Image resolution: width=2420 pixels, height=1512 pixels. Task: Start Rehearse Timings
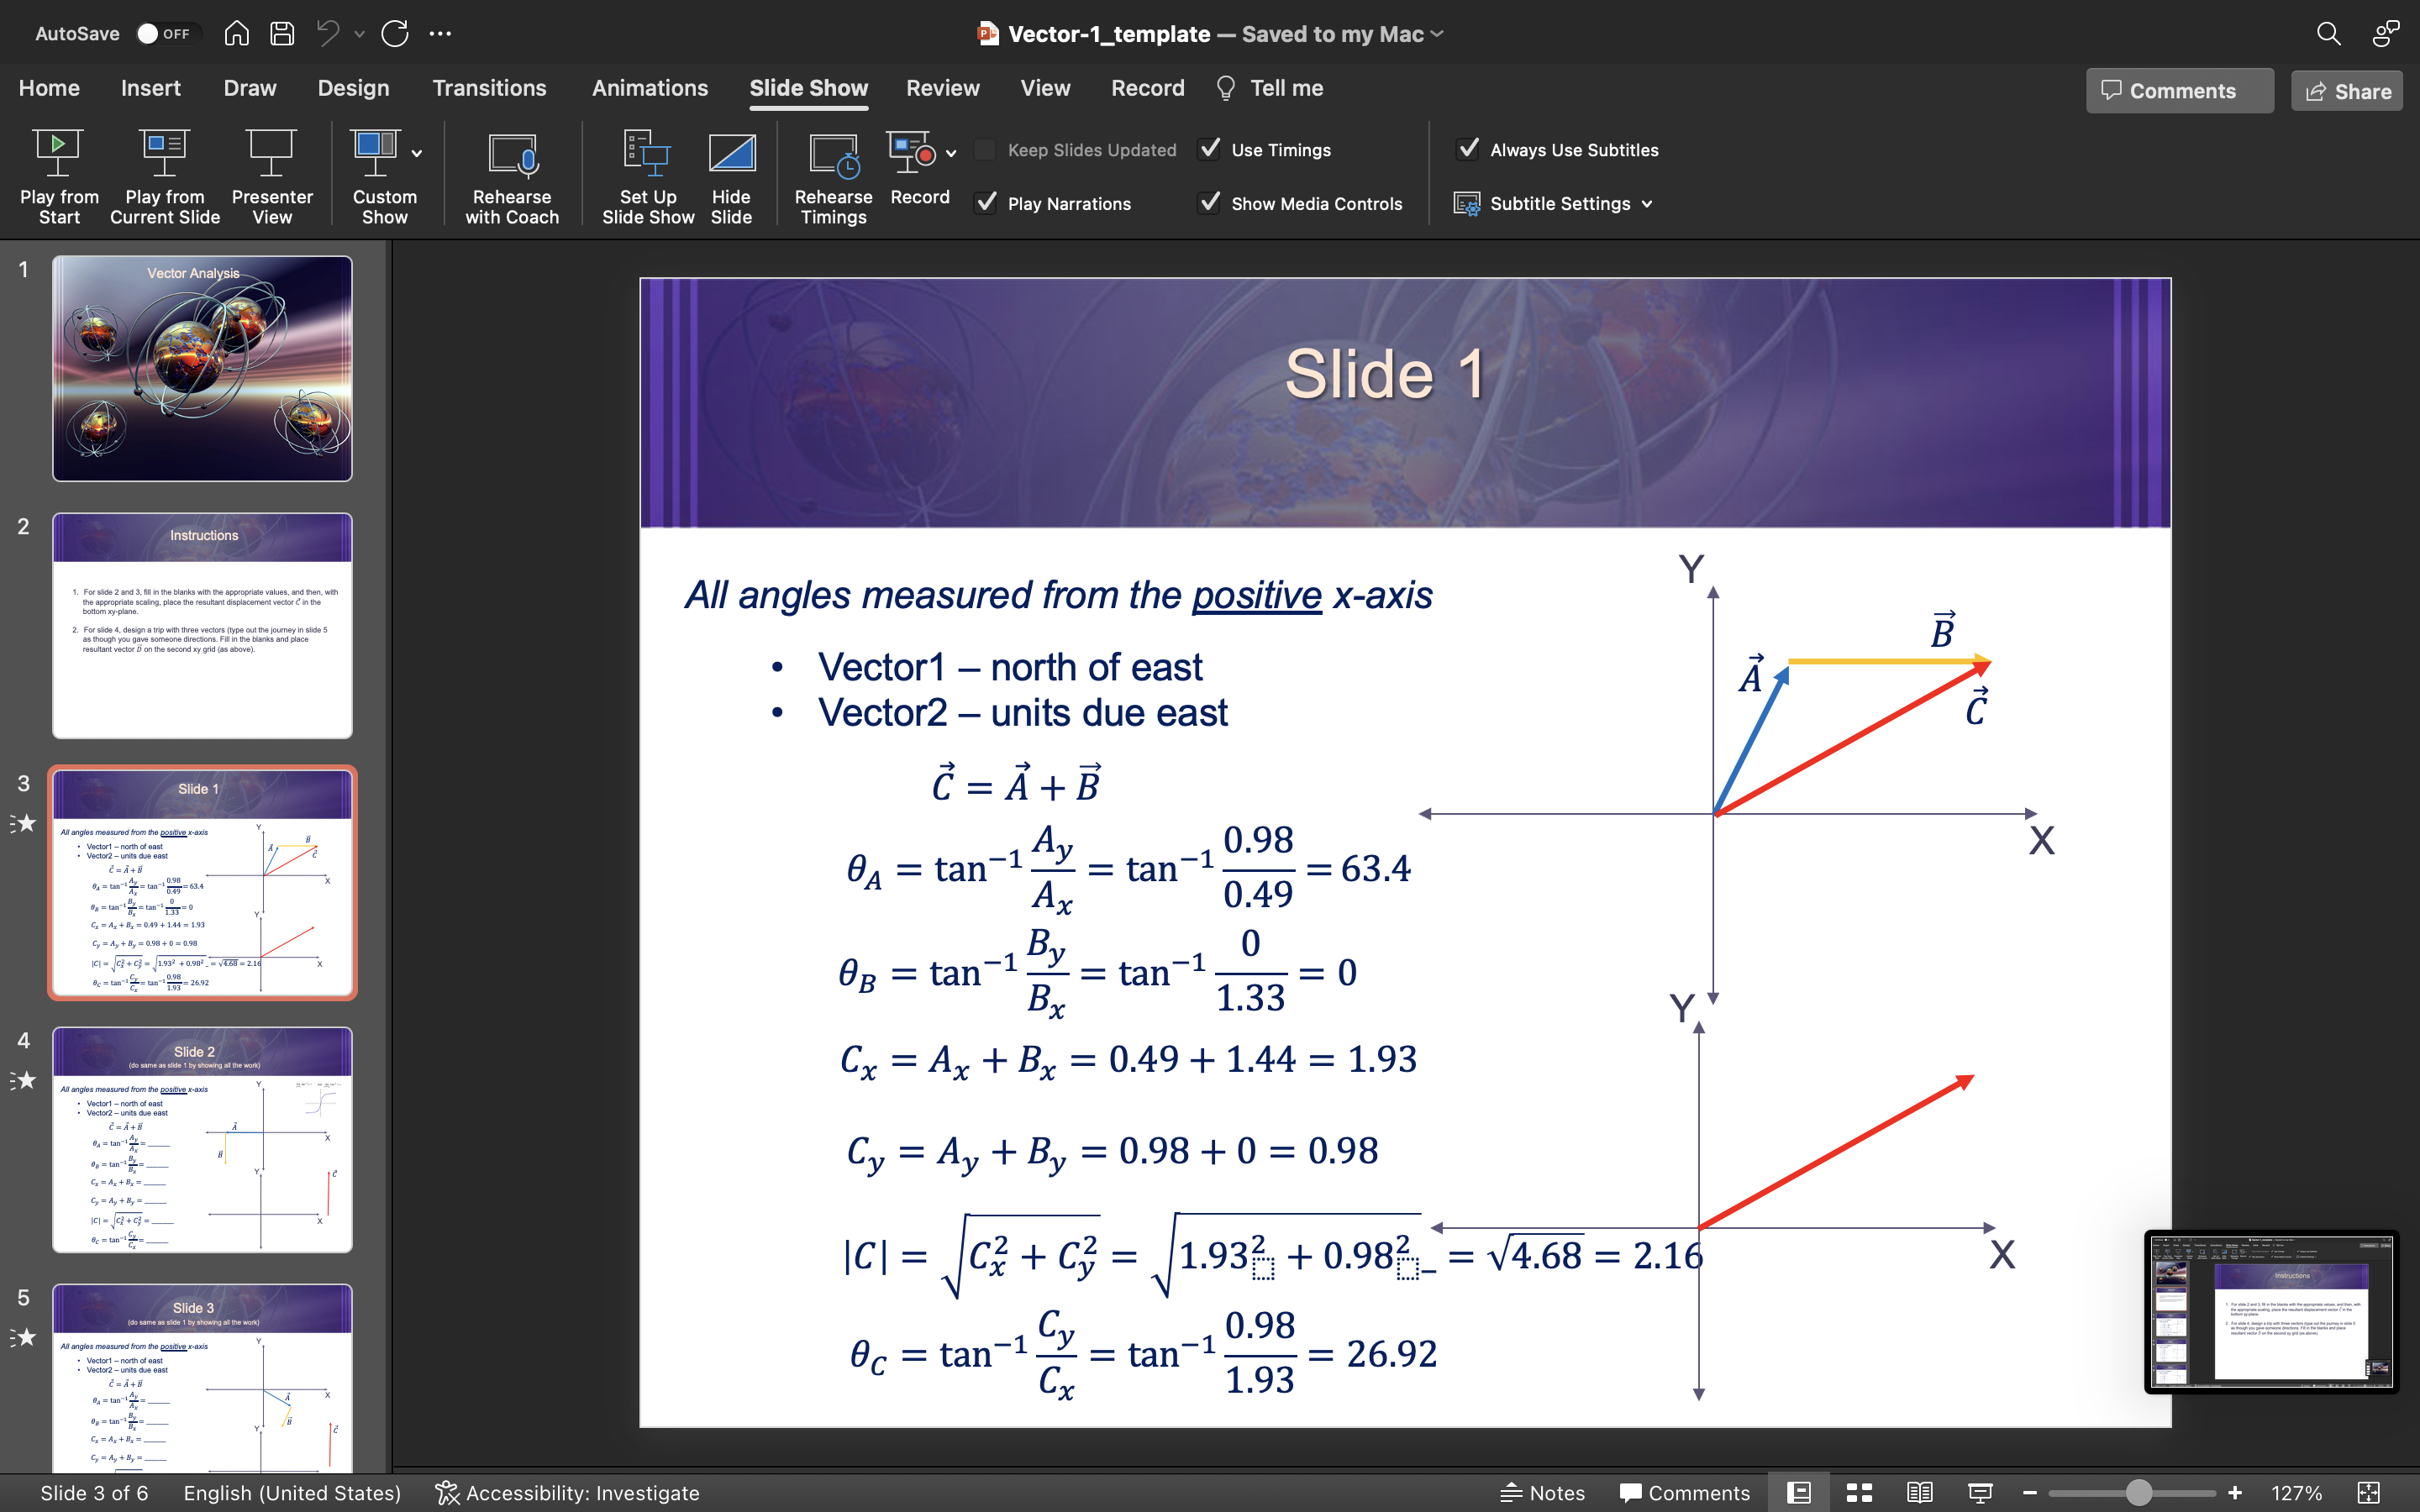833,175
